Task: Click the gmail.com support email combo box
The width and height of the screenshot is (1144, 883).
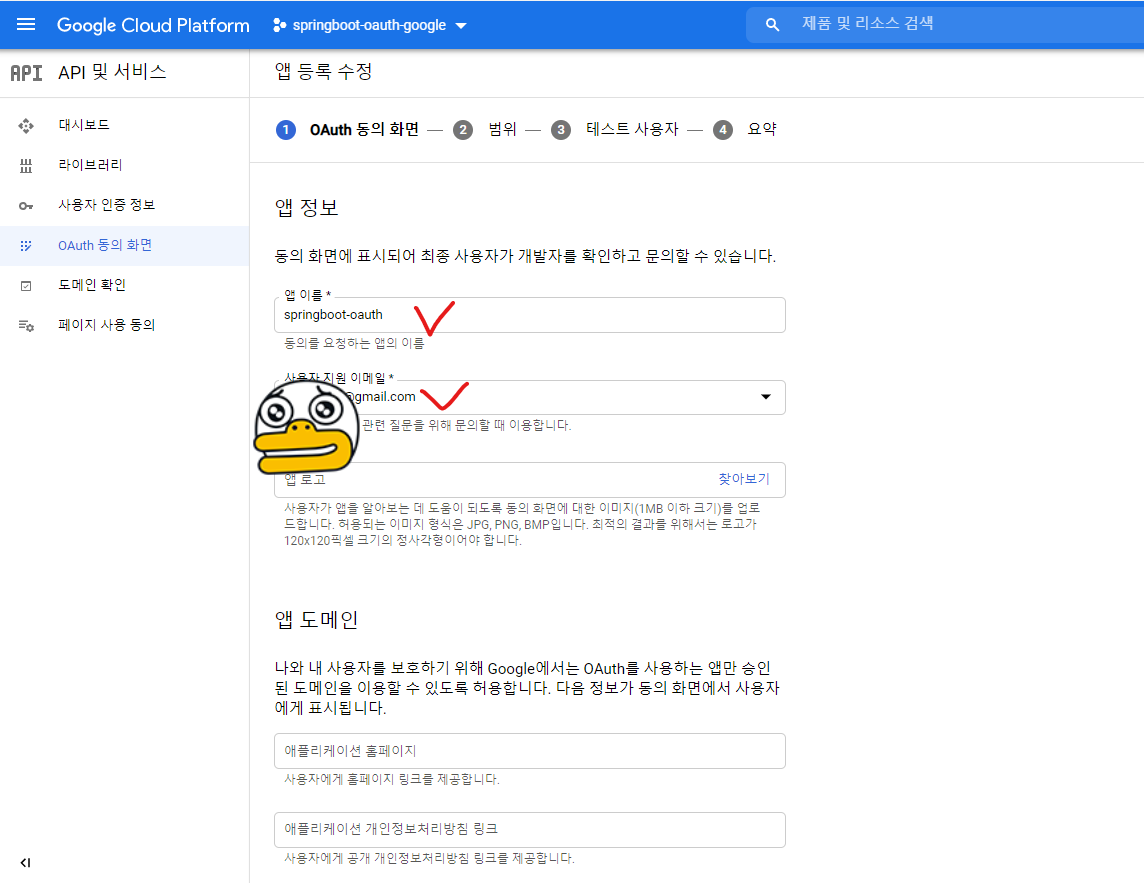Action: coord(530,398)
